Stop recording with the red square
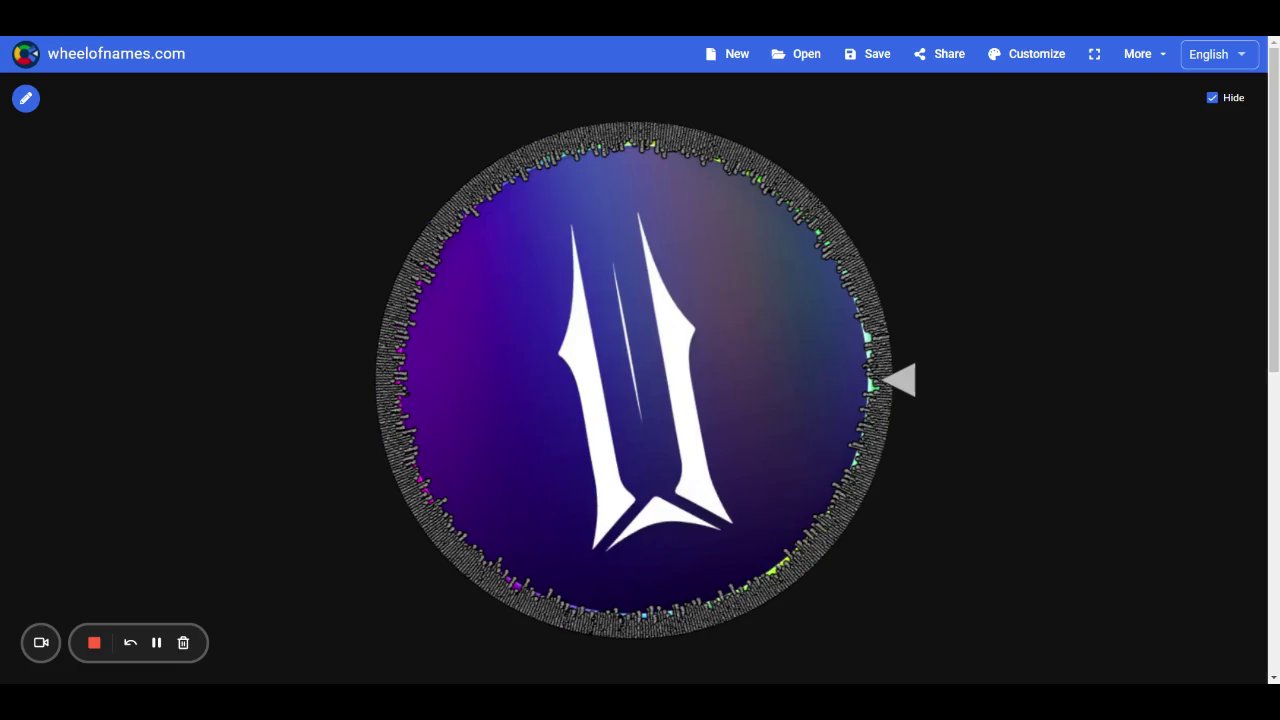Screen dimensions: 1280x720 94,643
